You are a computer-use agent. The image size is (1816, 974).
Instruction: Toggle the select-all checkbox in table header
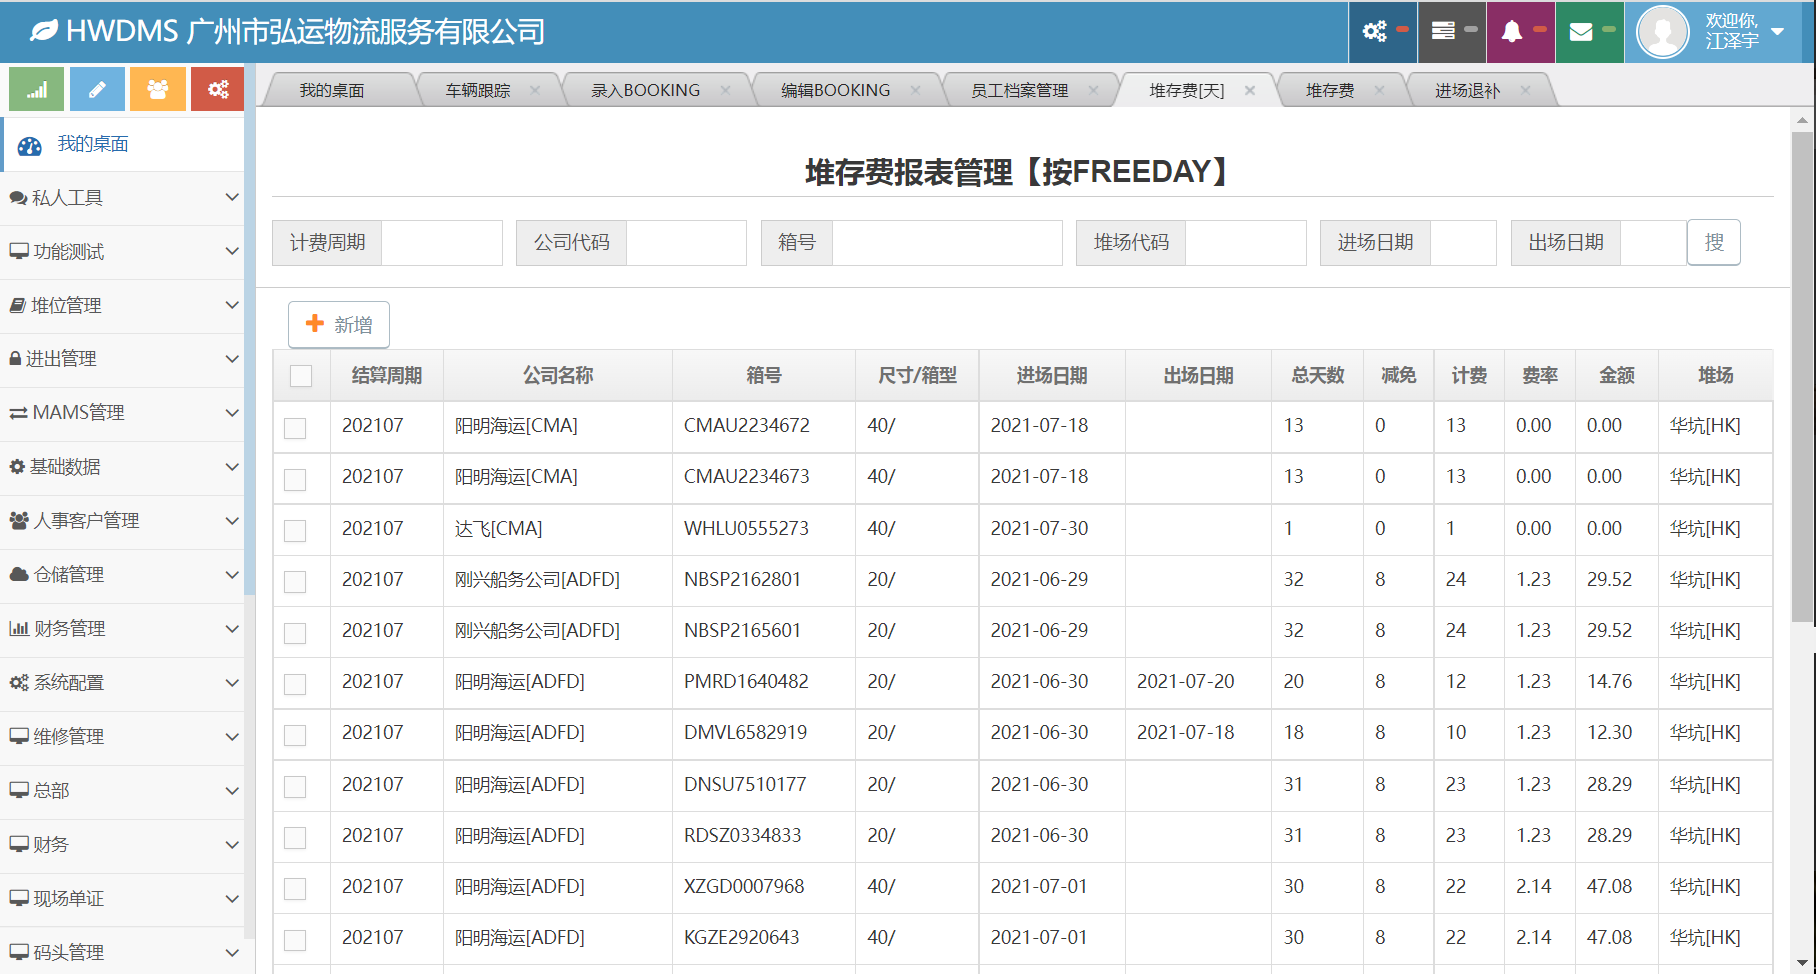click(301, 376)
